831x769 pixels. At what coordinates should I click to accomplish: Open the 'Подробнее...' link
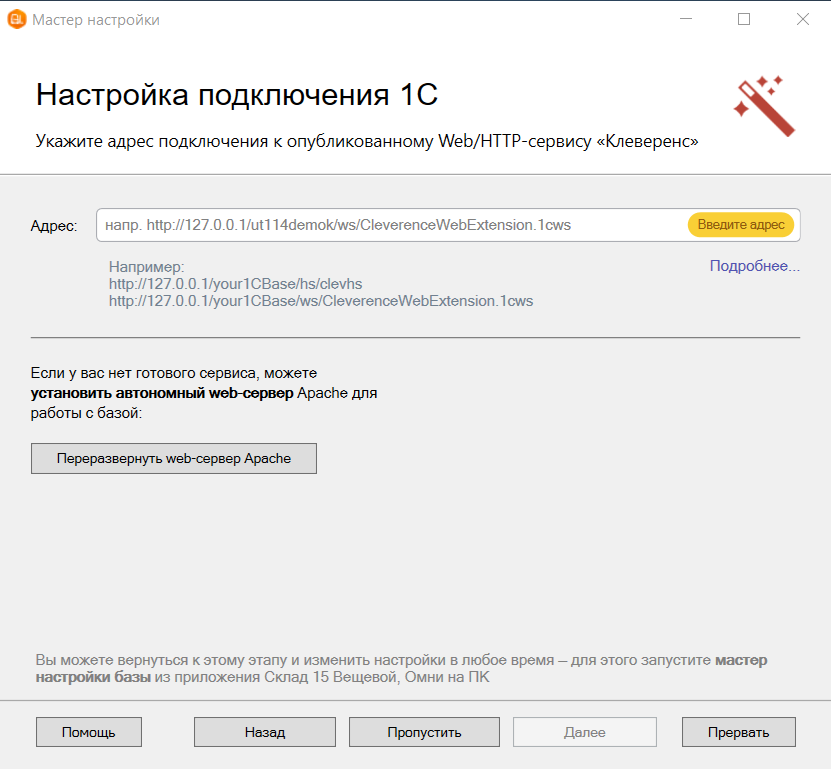[755, 266]
